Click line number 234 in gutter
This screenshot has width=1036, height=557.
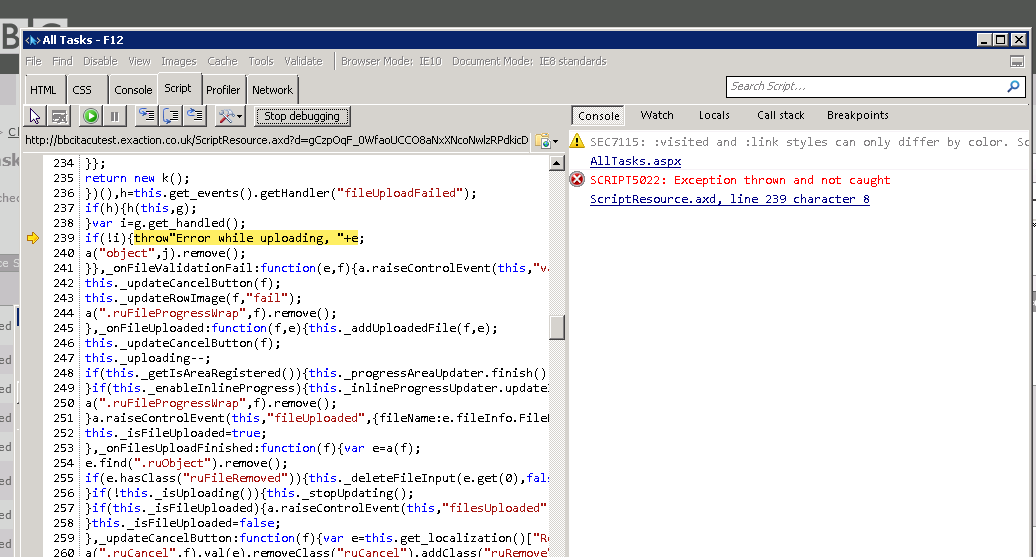pyautogui.click(x=63, y=163)
